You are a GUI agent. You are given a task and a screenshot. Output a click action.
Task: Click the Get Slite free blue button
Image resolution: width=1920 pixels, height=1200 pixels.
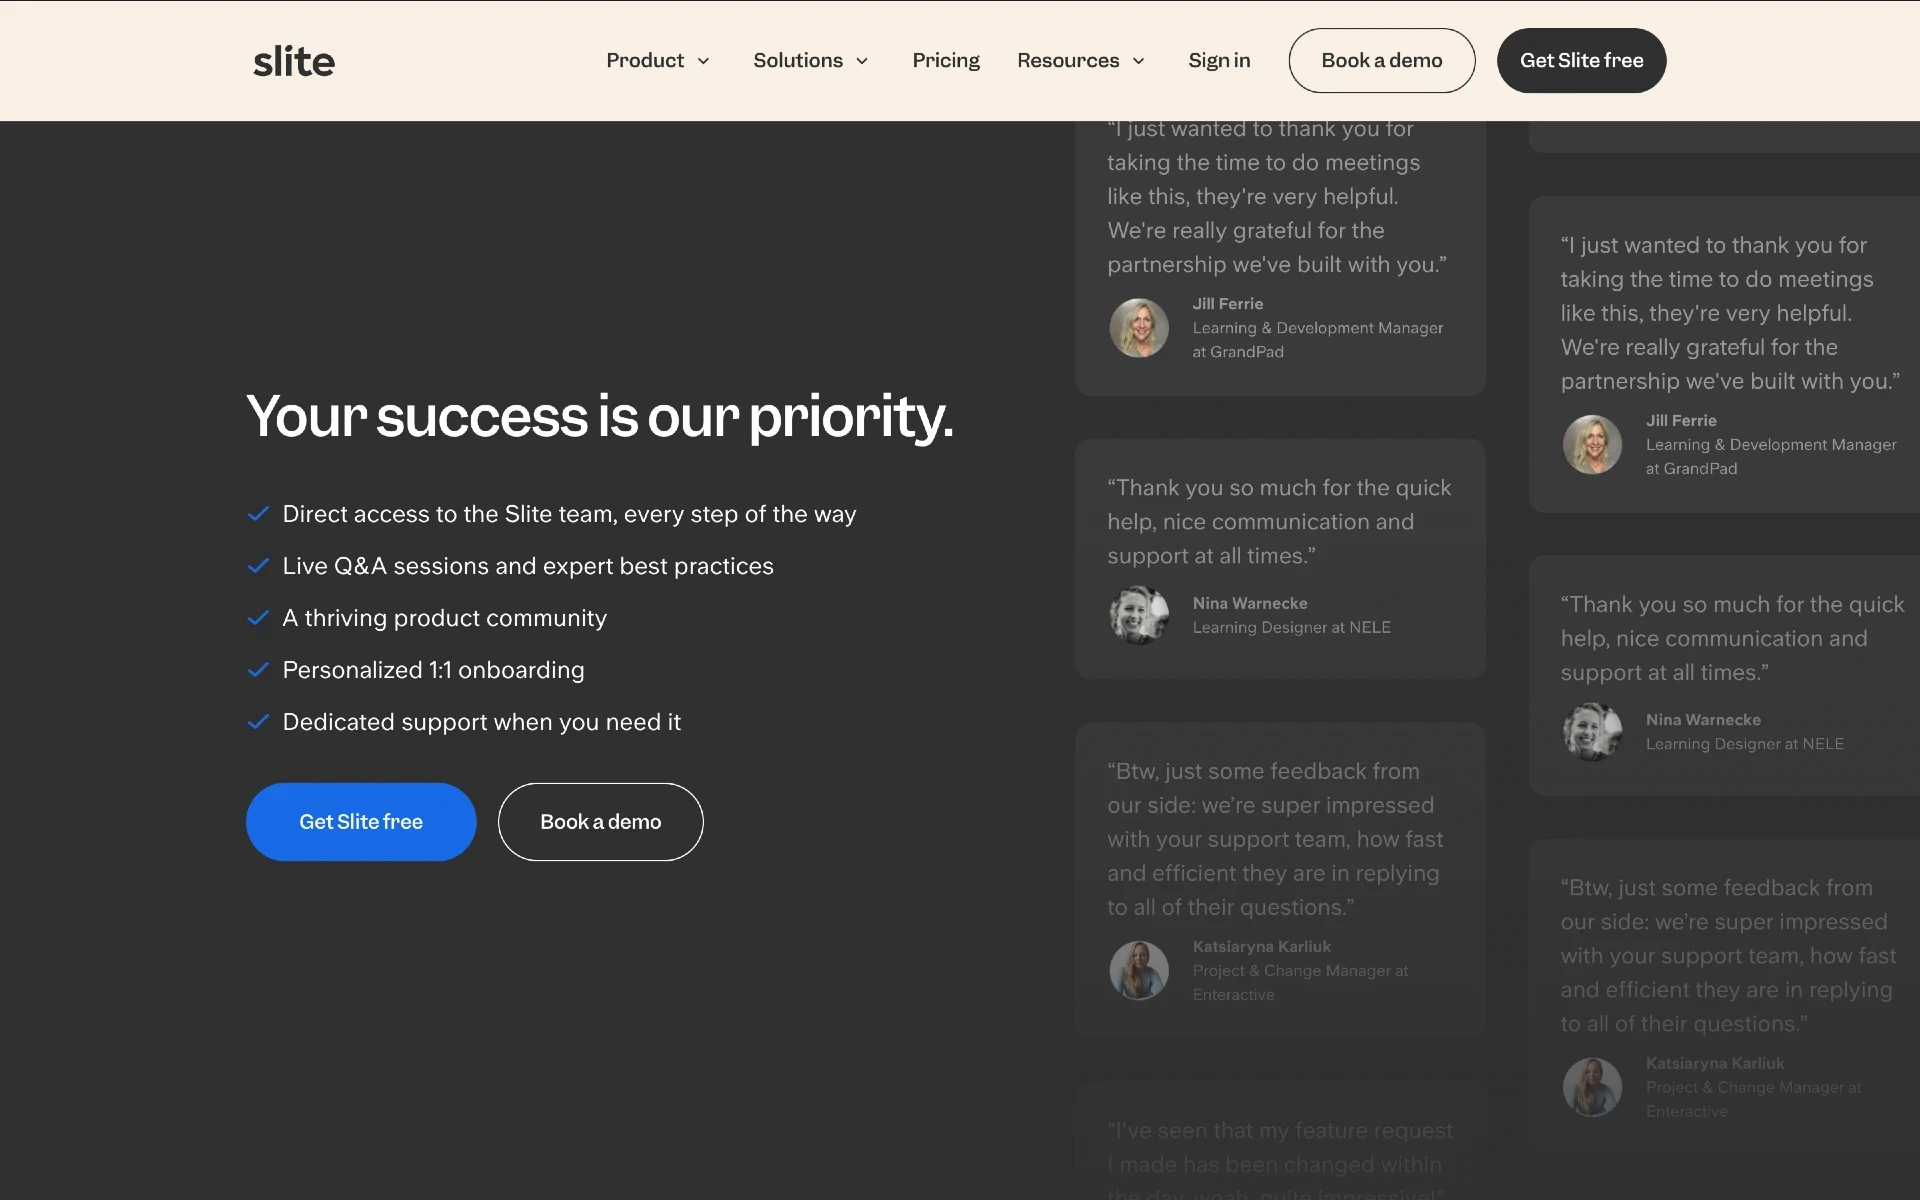coord(359,821)
